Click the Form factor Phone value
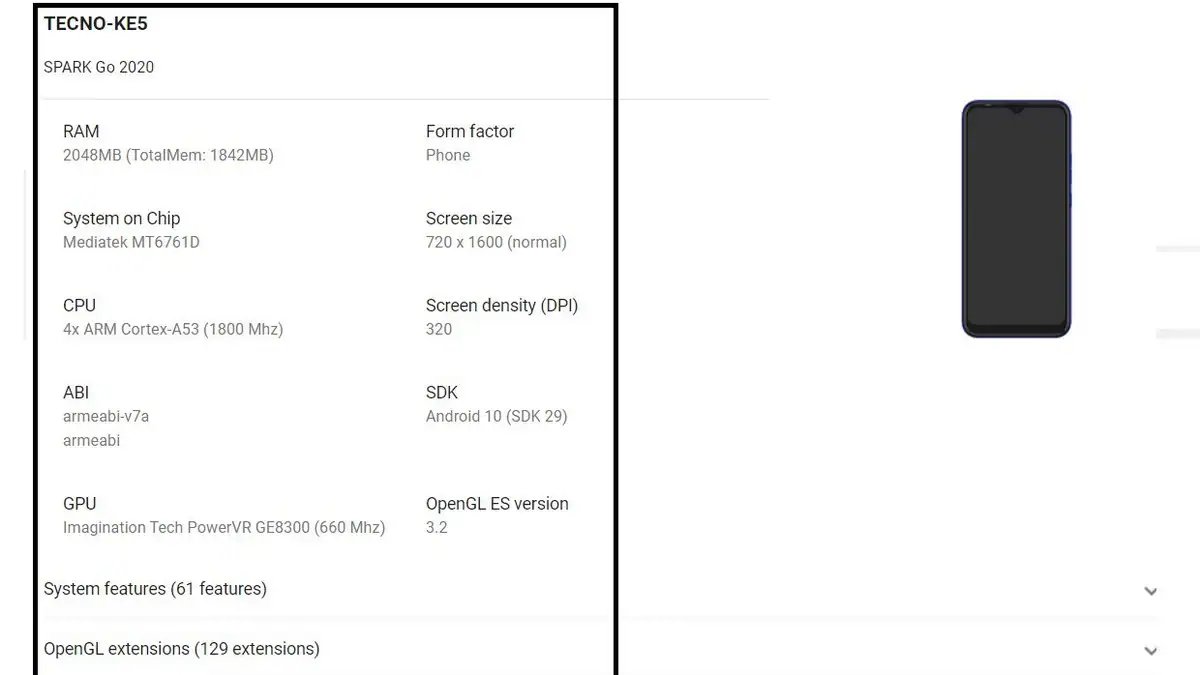This screenshot has width=1200, height=675. [x=448, y=155]
